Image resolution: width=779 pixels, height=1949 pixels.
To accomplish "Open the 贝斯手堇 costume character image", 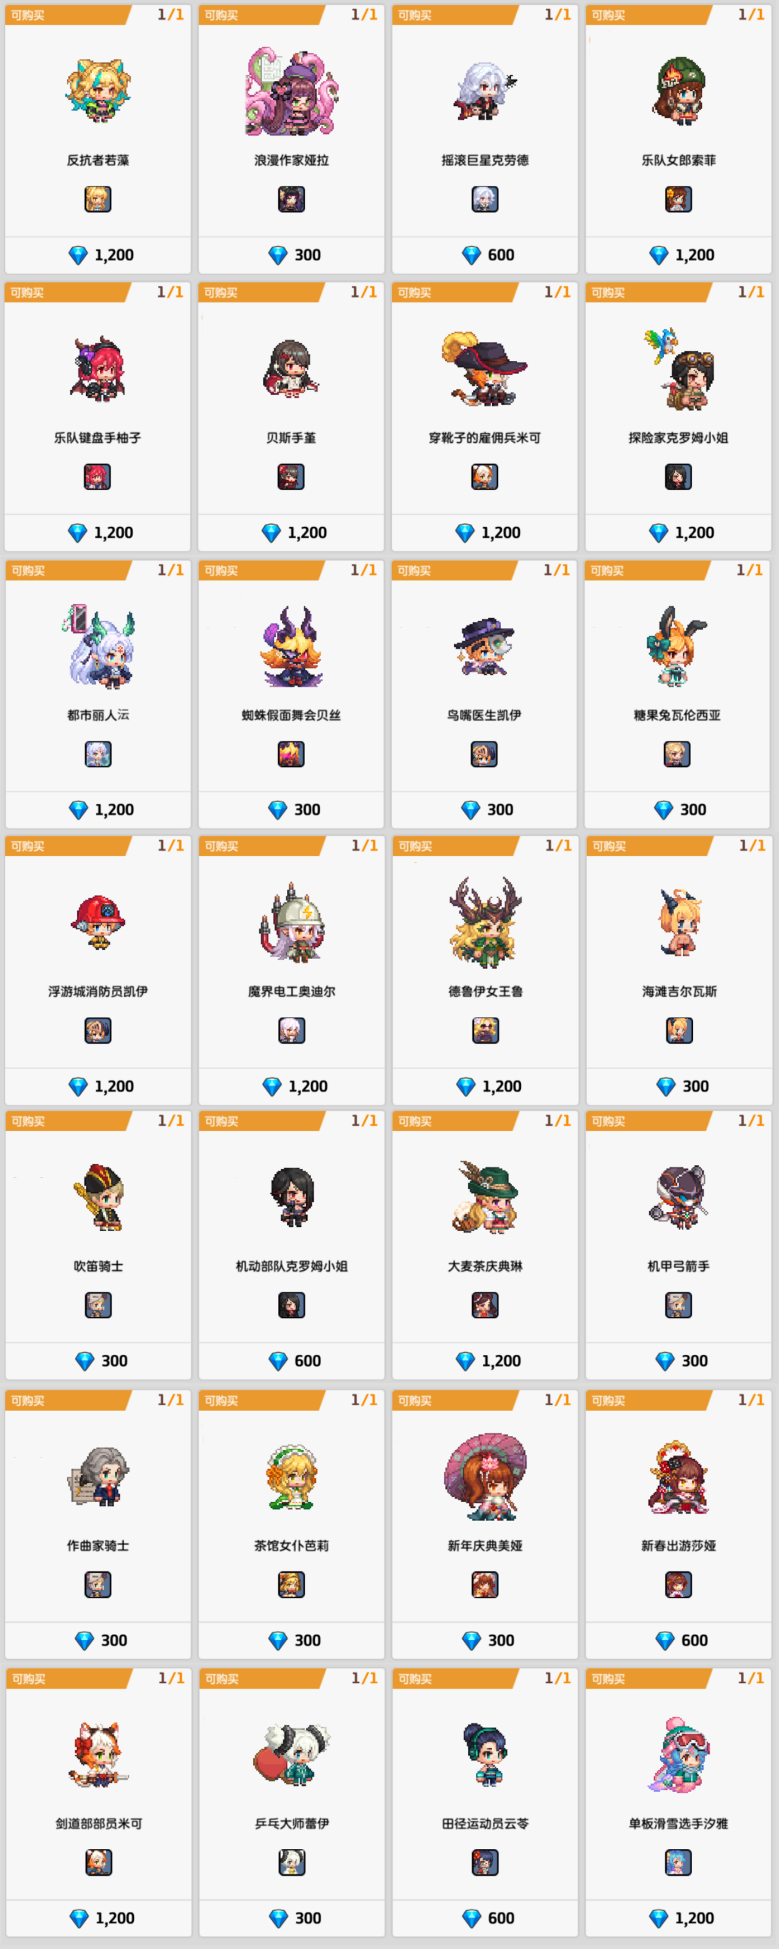I will 291,367.
